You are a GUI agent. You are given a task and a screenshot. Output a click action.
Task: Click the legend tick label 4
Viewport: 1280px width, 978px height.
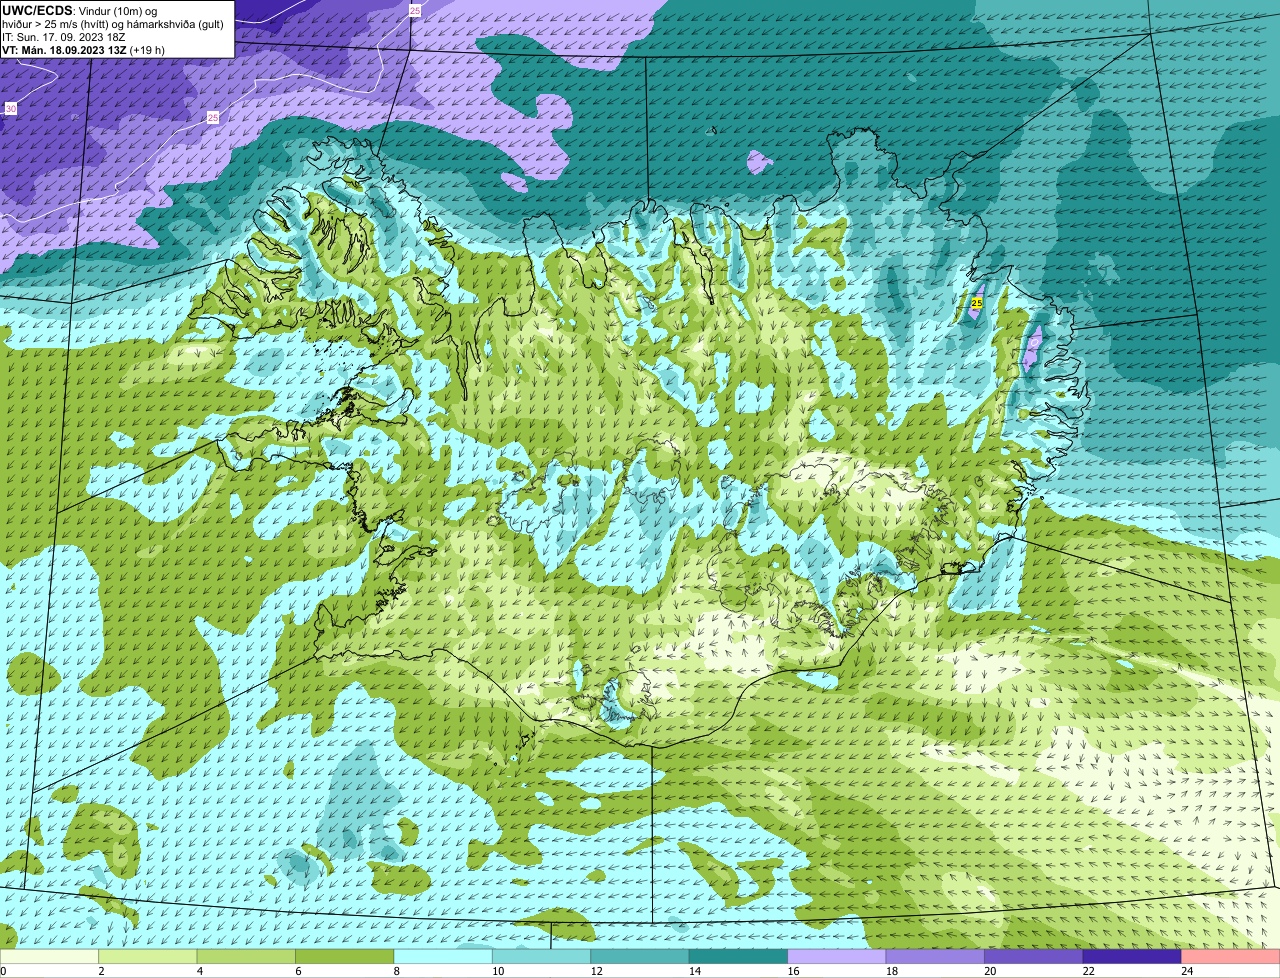point(199,971)
